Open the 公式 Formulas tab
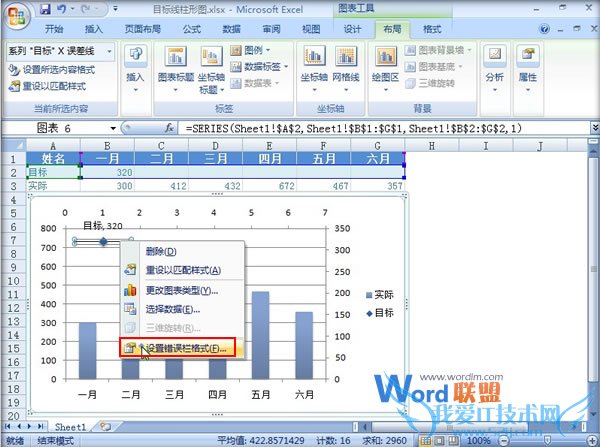Viewport: 600px width, 447px height. 192,29
